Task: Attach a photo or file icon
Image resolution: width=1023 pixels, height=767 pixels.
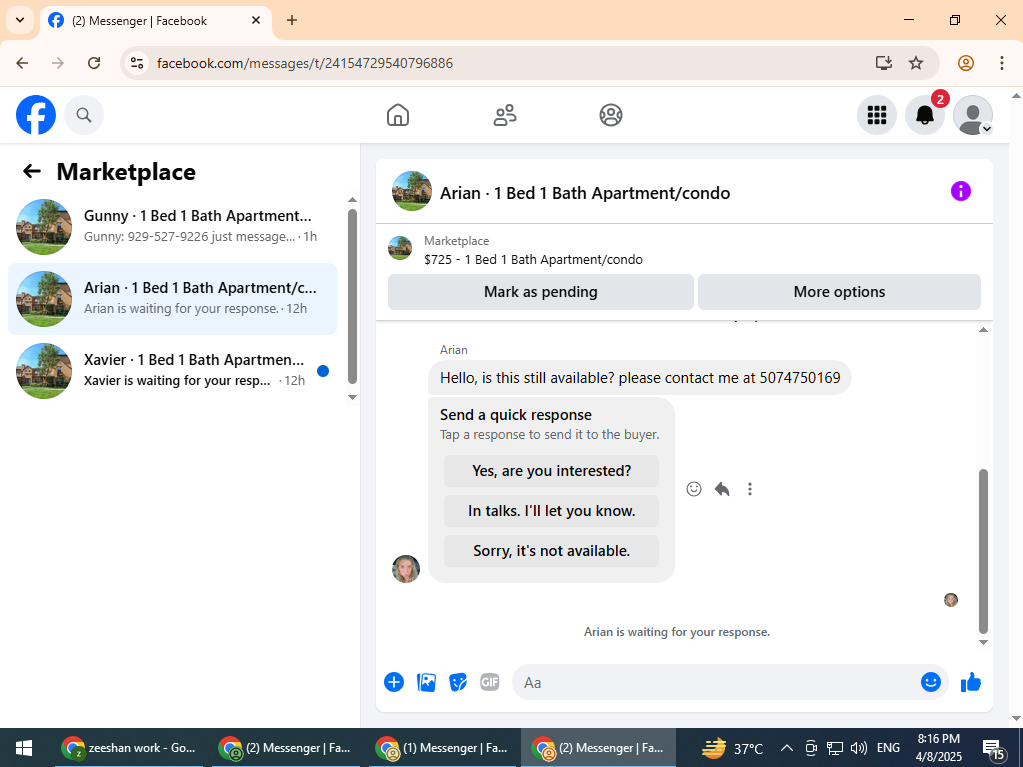Action: (x=426, y=682)
